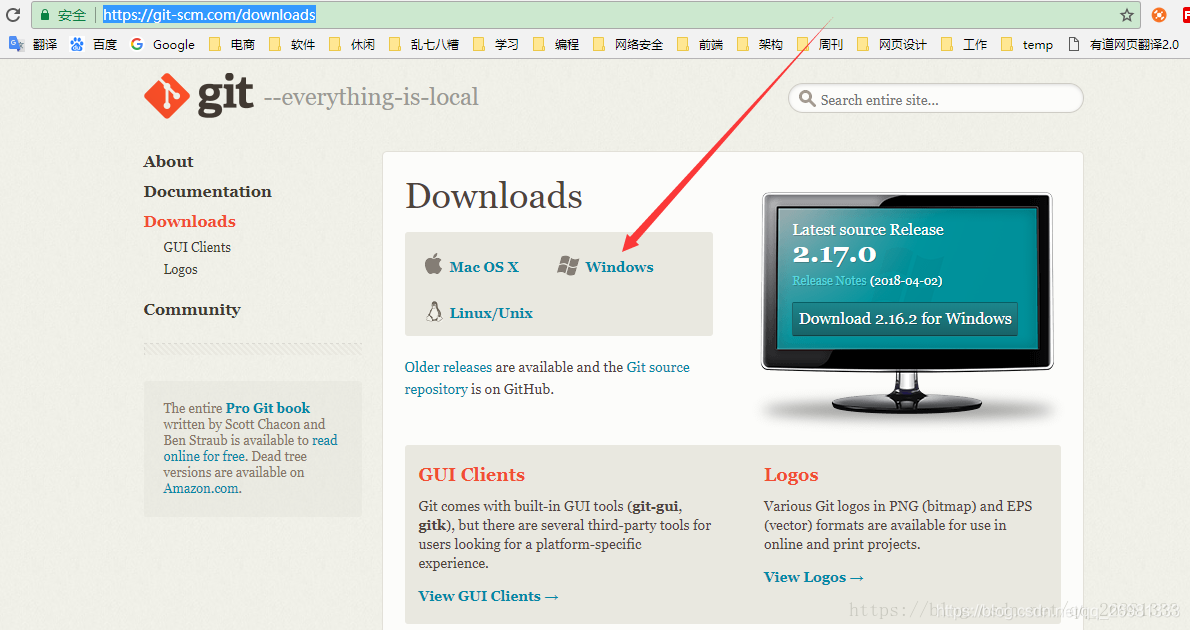Click Download 2.16.2 for Windows button
Image resolution: width=1190 pixels, height=630 pixels.
pos(905,319)
